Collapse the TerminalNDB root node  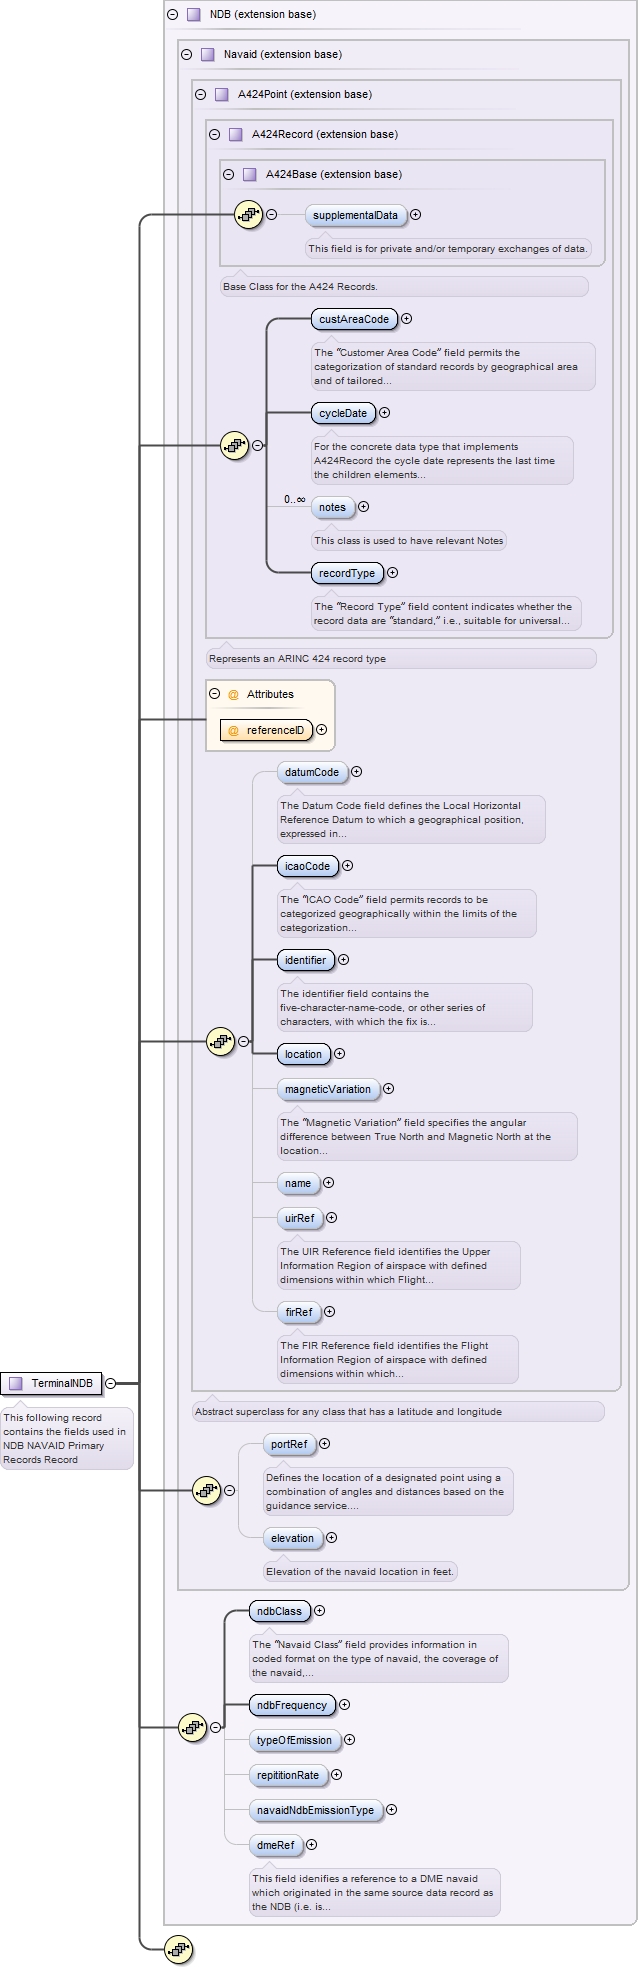pos(111,1384)
